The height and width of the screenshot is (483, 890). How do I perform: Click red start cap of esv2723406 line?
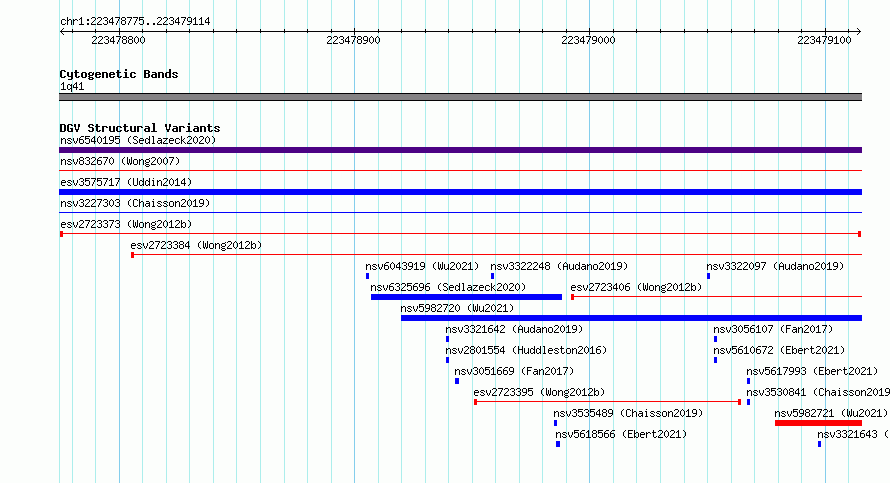click(572, 297)
